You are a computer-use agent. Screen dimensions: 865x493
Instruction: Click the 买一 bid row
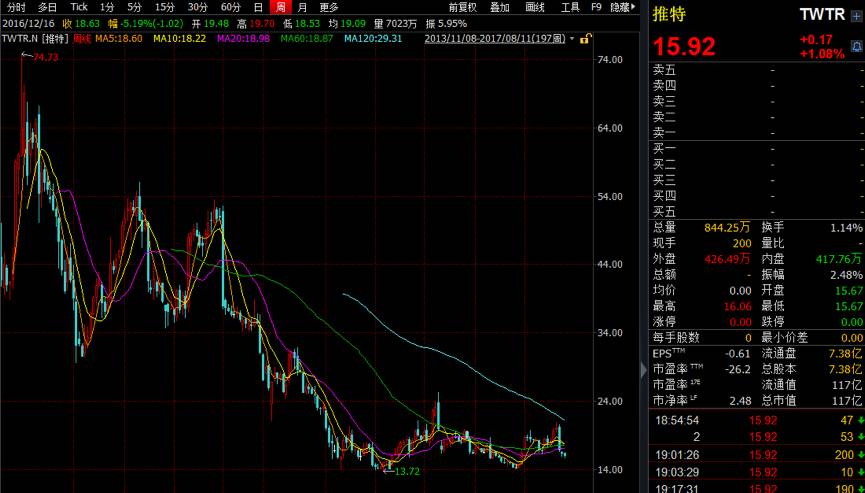pos(758,149)
